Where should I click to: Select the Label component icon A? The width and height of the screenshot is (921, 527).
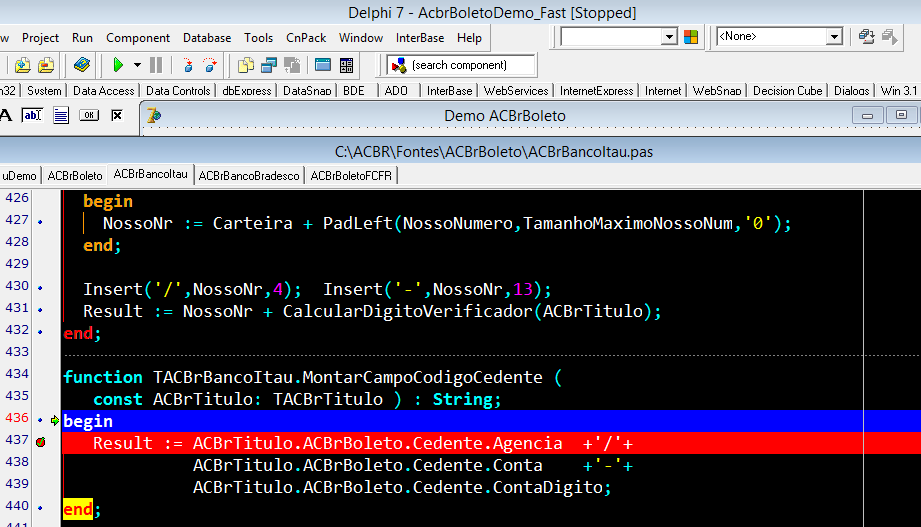6,115
